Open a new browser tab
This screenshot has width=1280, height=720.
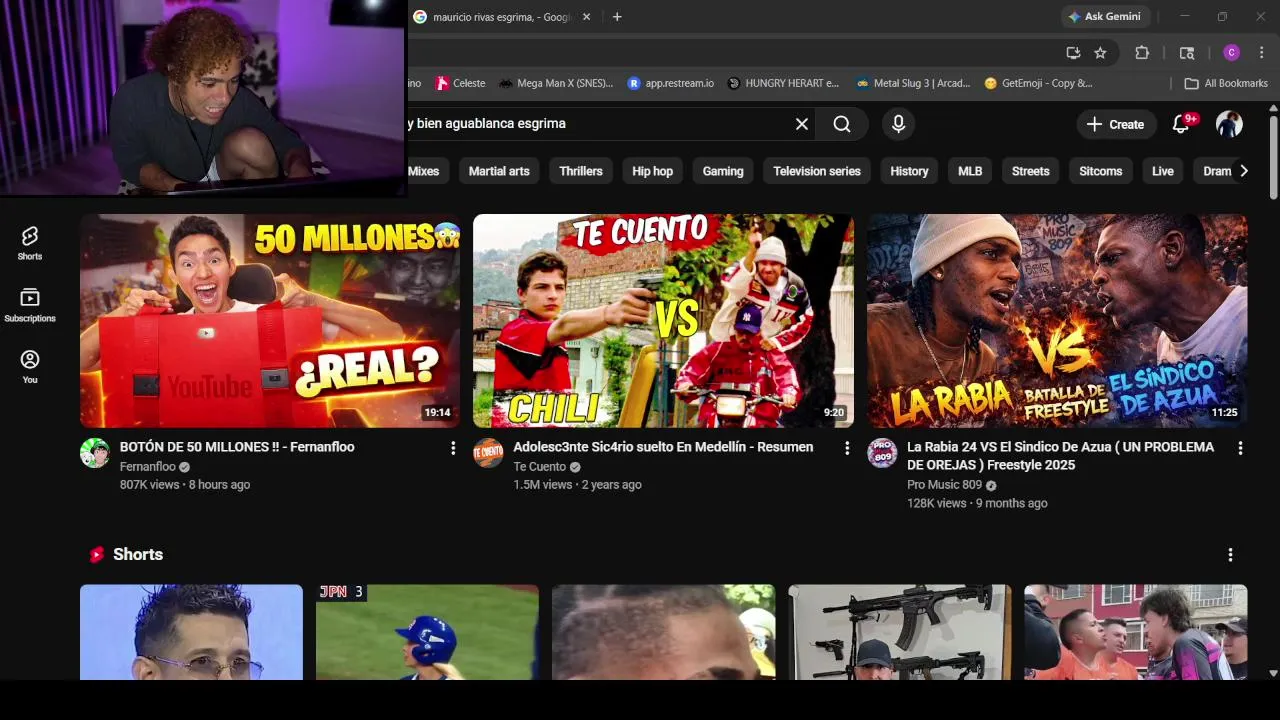pyautogui.click(x=617, y=17)
